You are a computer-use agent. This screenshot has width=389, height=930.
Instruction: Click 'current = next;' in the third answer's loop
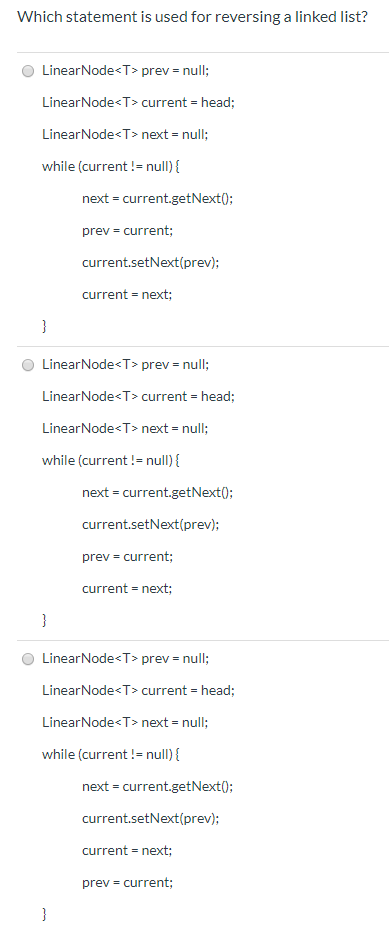[127, 851]
